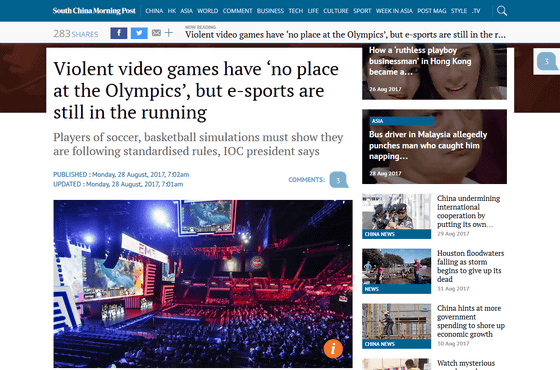Open the search magnifier icon
Screen dimensions: 560x370
pos(502,11)
